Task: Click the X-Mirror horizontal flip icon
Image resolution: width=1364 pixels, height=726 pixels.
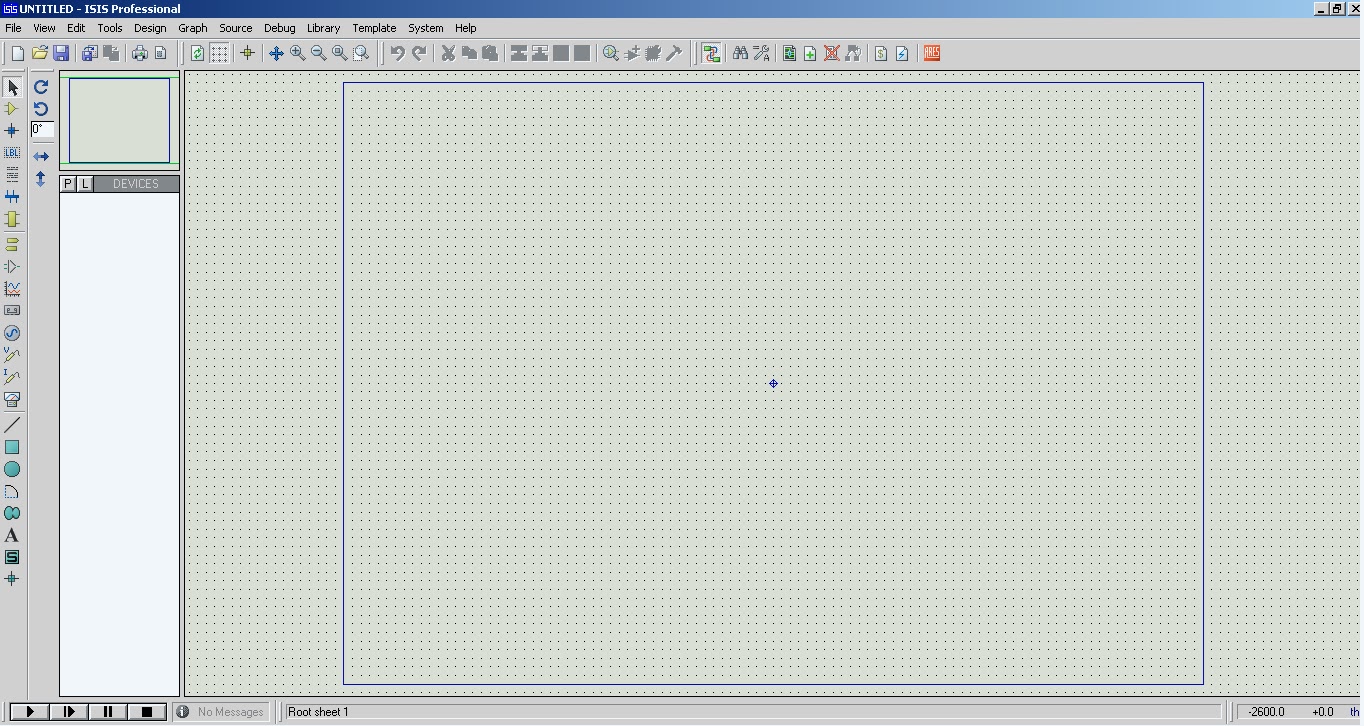Action: 41,157
